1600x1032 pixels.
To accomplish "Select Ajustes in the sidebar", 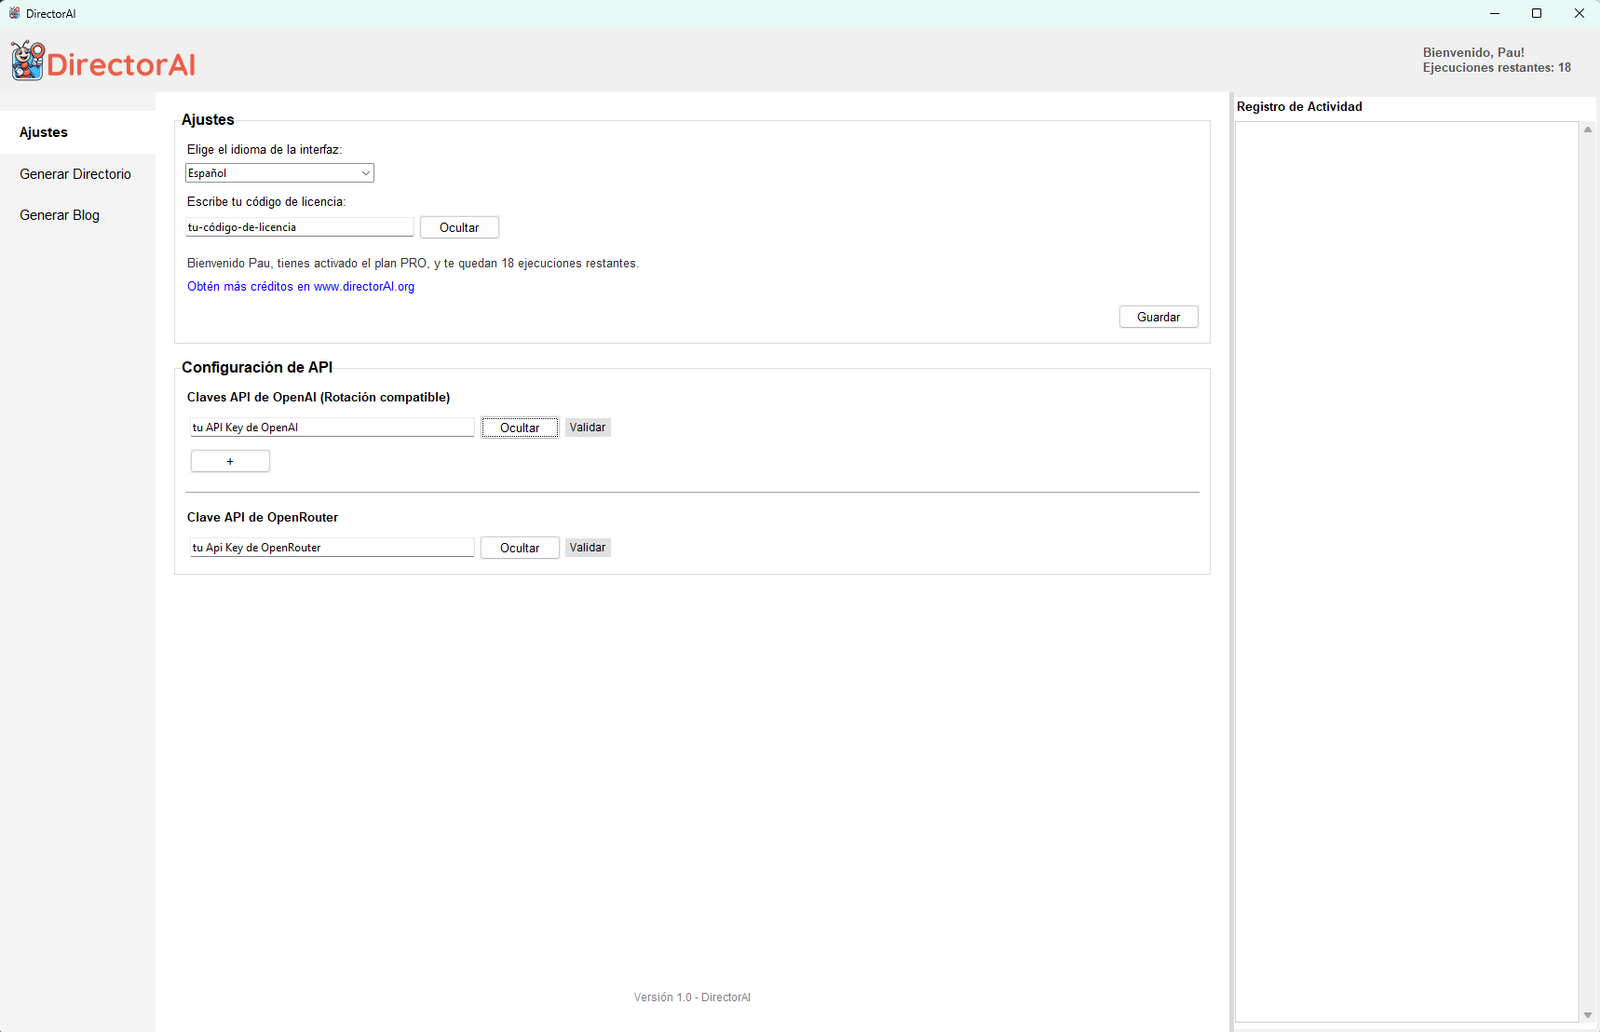I will tap(43, 132).
